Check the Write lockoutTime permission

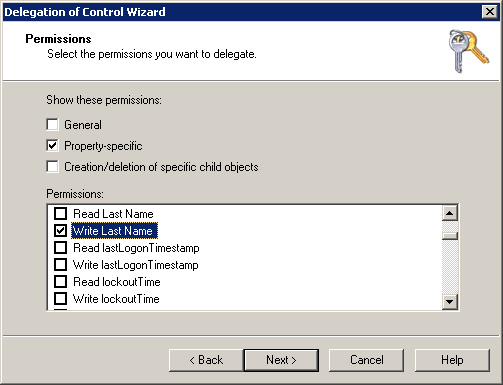pyautogui.click(x=60, y=299)
